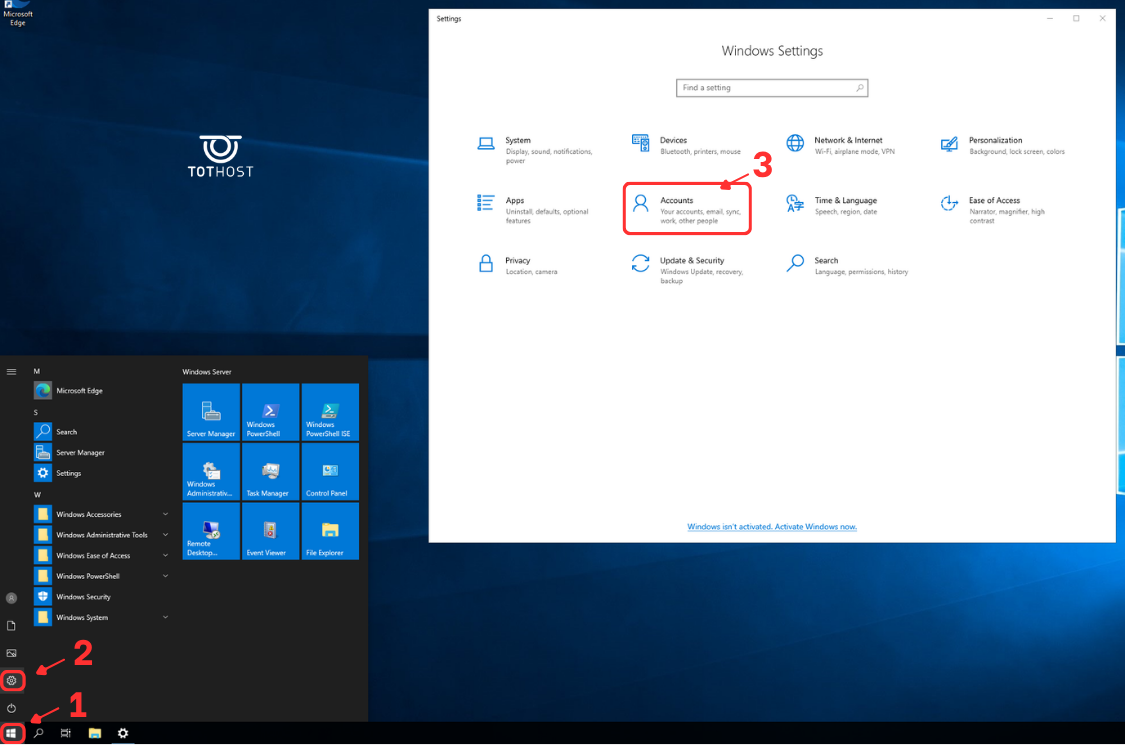
Task: Open Remote Desktop tile
Action: pos(211,531)
